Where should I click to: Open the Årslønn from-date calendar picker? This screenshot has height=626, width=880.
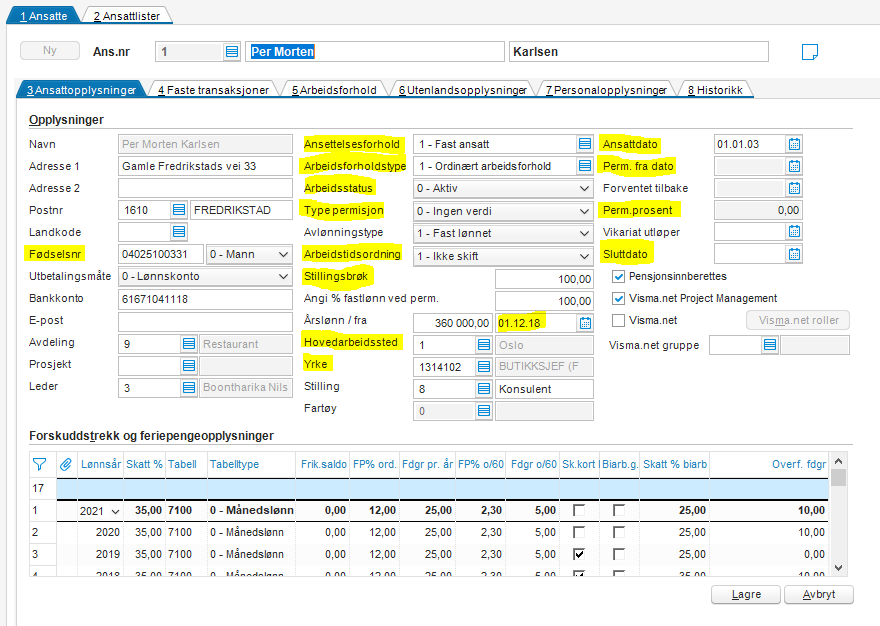point(585,322)
